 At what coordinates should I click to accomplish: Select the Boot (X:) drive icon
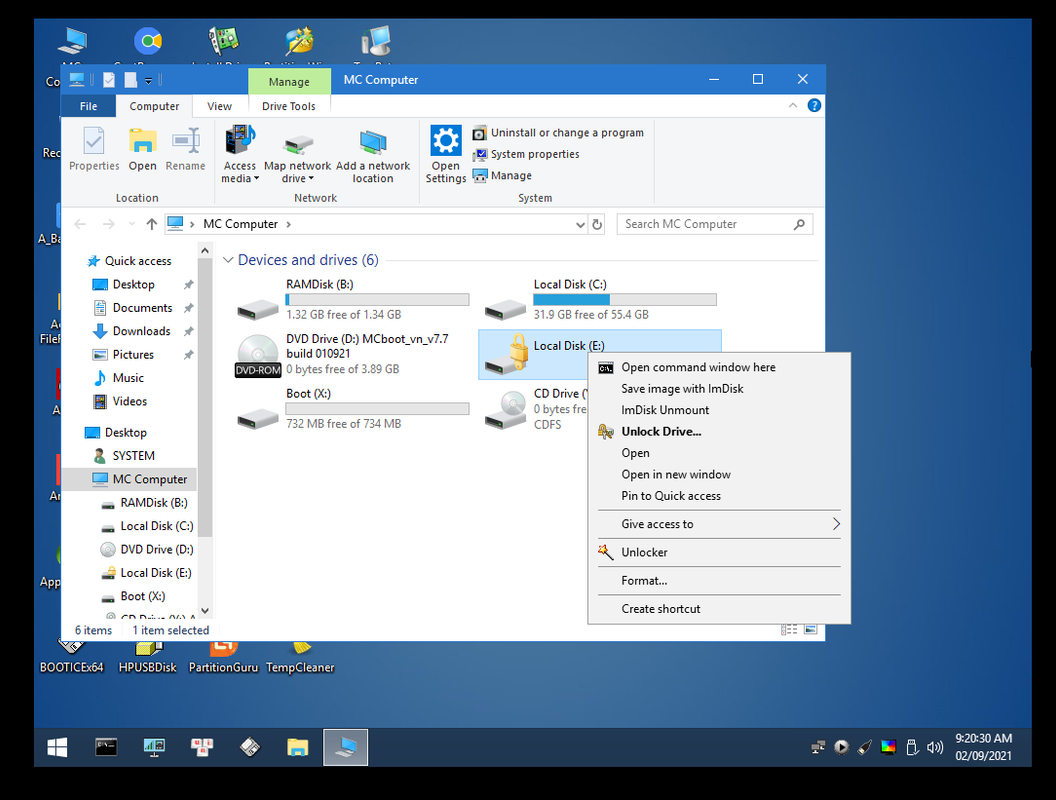coord(258,418)
